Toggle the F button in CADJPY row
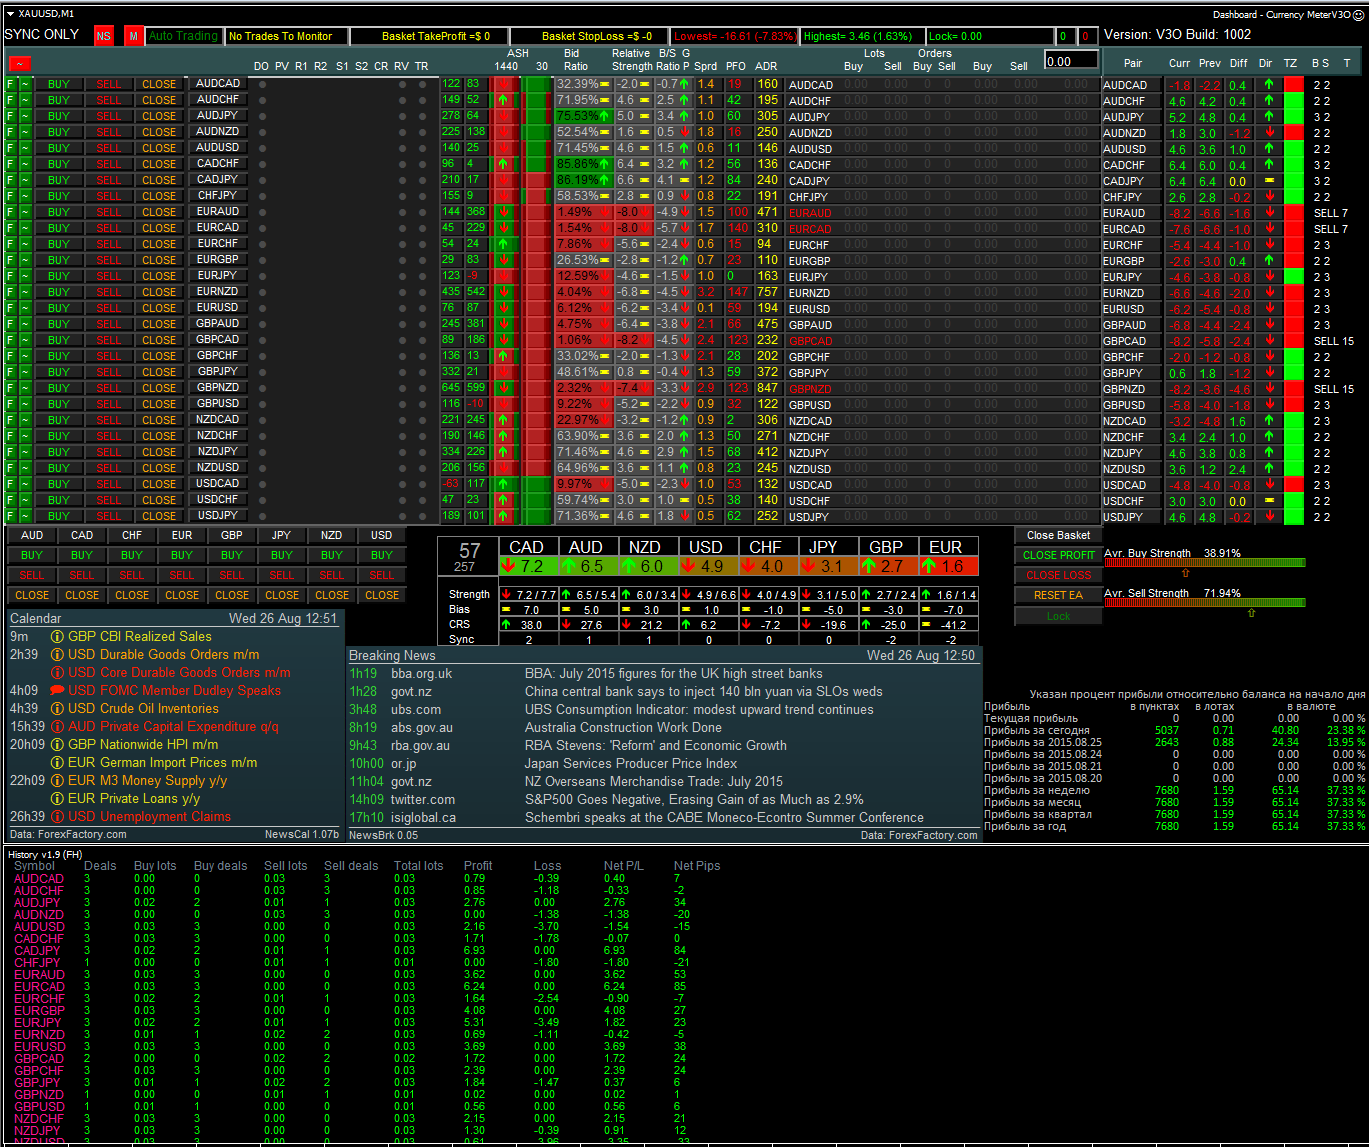The width and height of the screenshot is (1369, 1147). 11,180
